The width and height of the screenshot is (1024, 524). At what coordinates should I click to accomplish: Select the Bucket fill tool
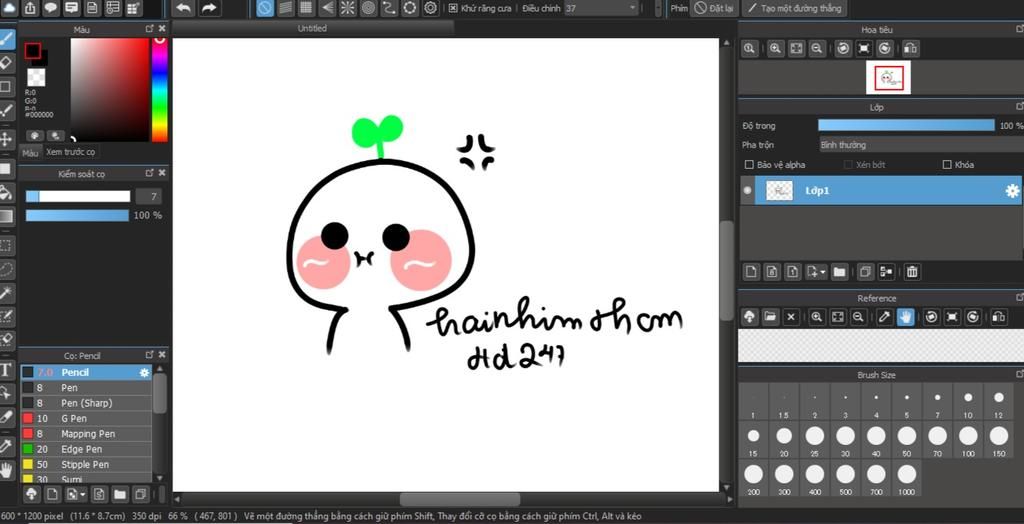(7, 192)
